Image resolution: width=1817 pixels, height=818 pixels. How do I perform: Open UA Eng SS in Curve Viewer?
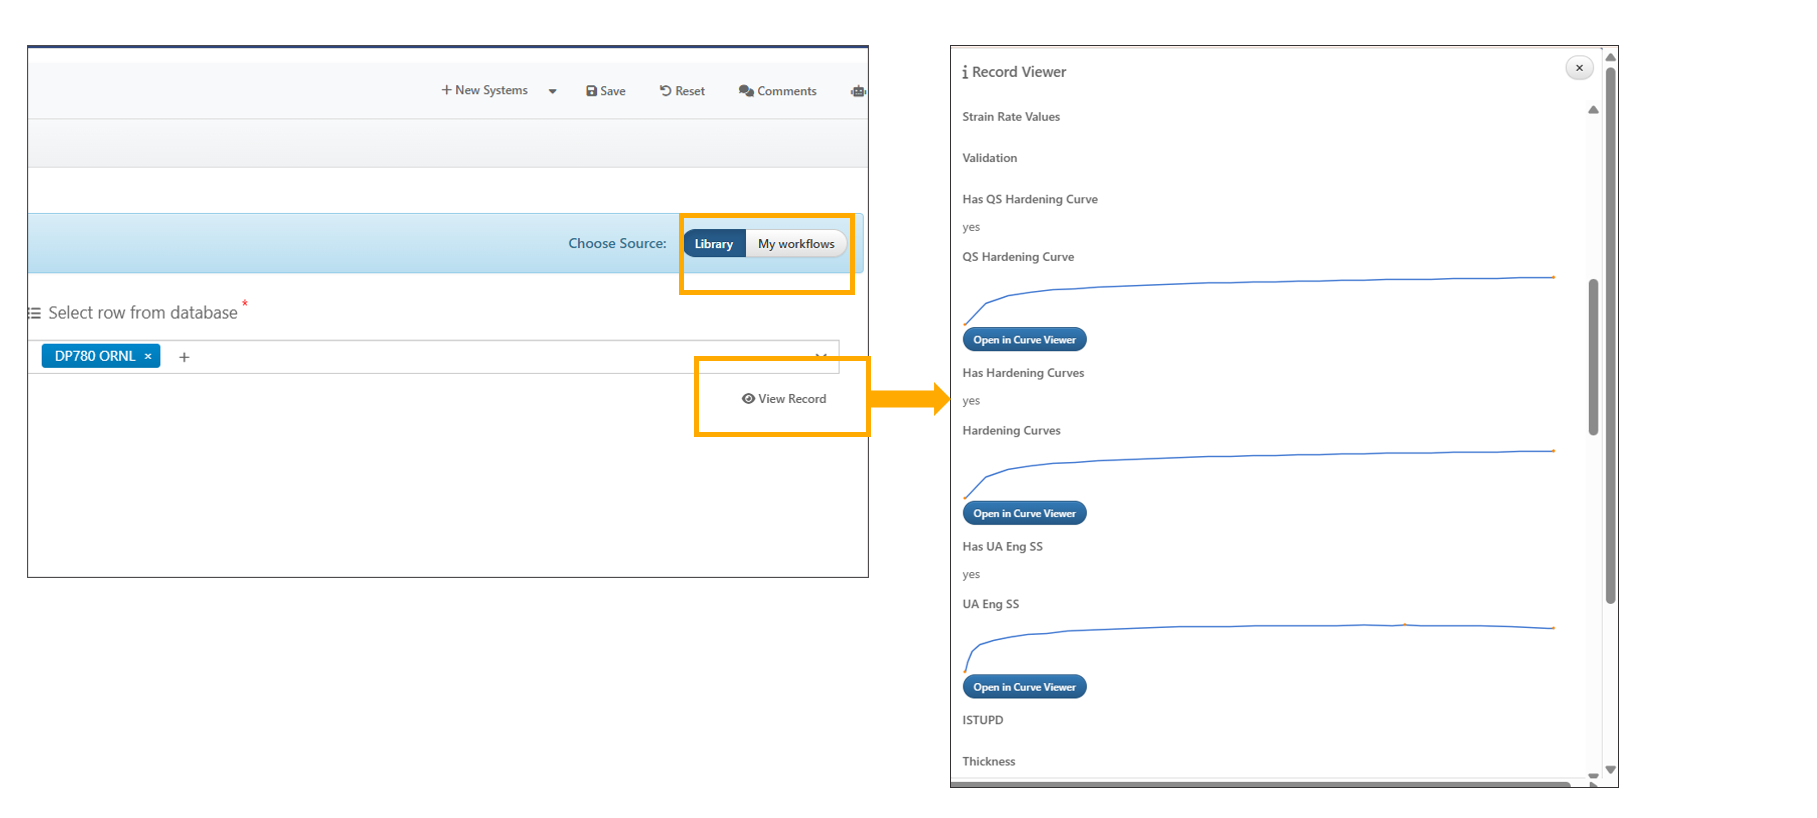point(1024,687)
